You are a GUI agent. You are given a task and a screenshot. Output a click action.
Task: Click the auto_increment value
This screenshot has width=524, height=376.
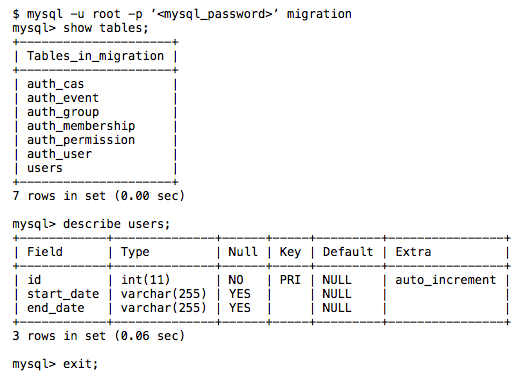446,280
